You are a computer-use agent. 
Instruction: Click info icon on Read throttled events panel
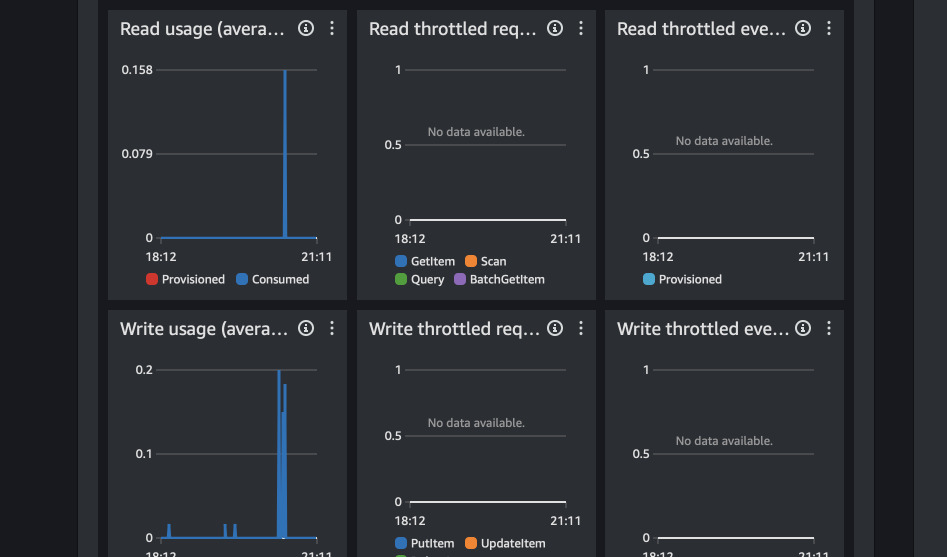point(803,29)
